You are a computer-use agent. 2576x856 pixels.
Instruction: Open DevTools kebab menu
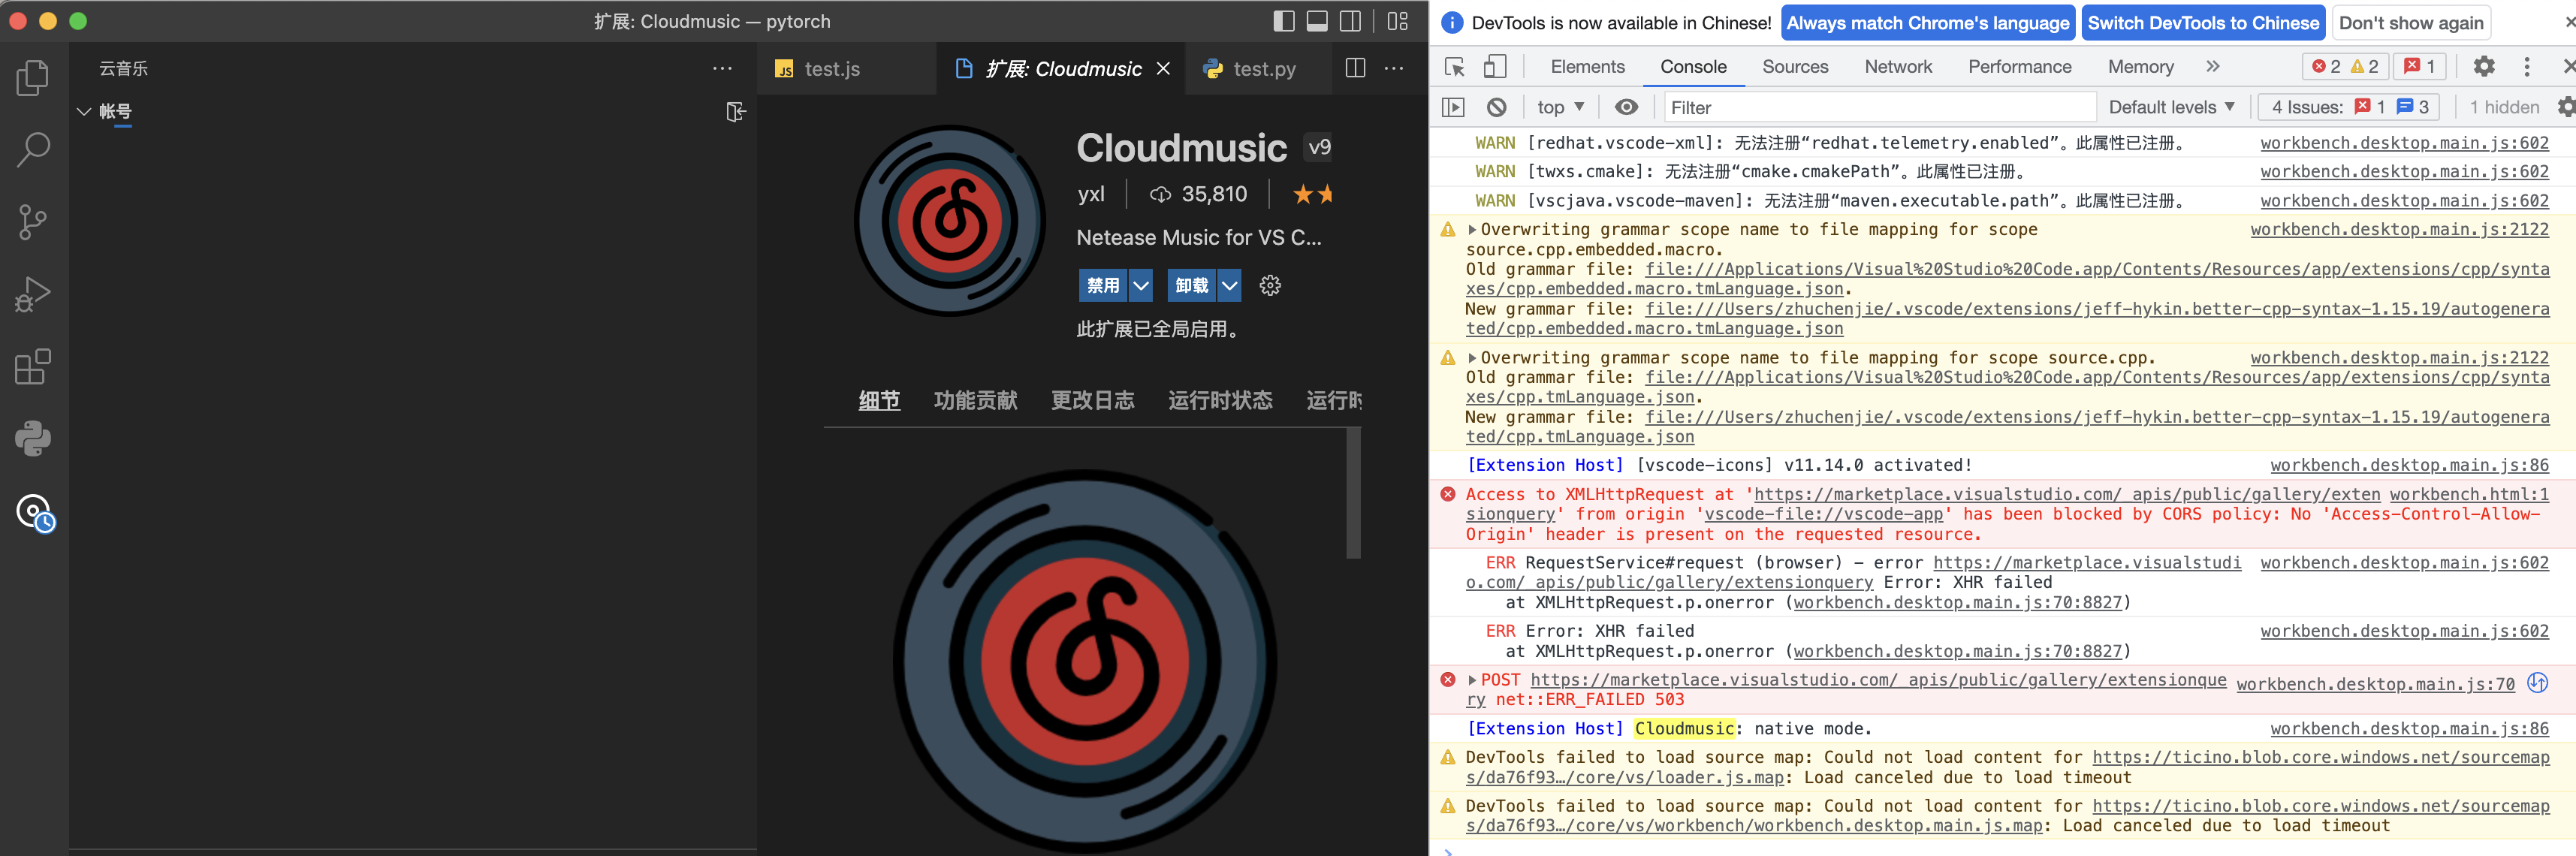click(x=2527, y=66)
